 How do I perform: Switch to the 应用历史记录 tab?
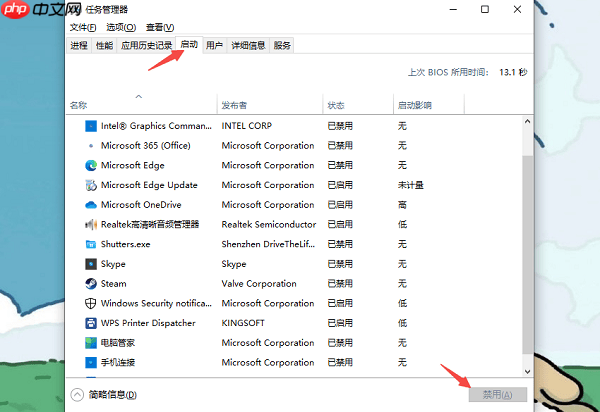click(x=146, y=46)
